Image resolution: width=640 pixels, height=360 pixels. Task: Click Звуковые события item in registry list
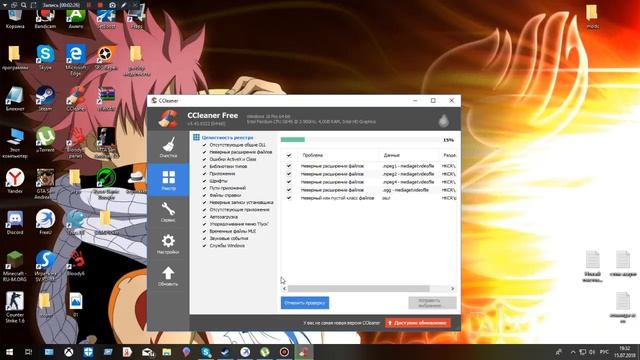pos(229,238)
